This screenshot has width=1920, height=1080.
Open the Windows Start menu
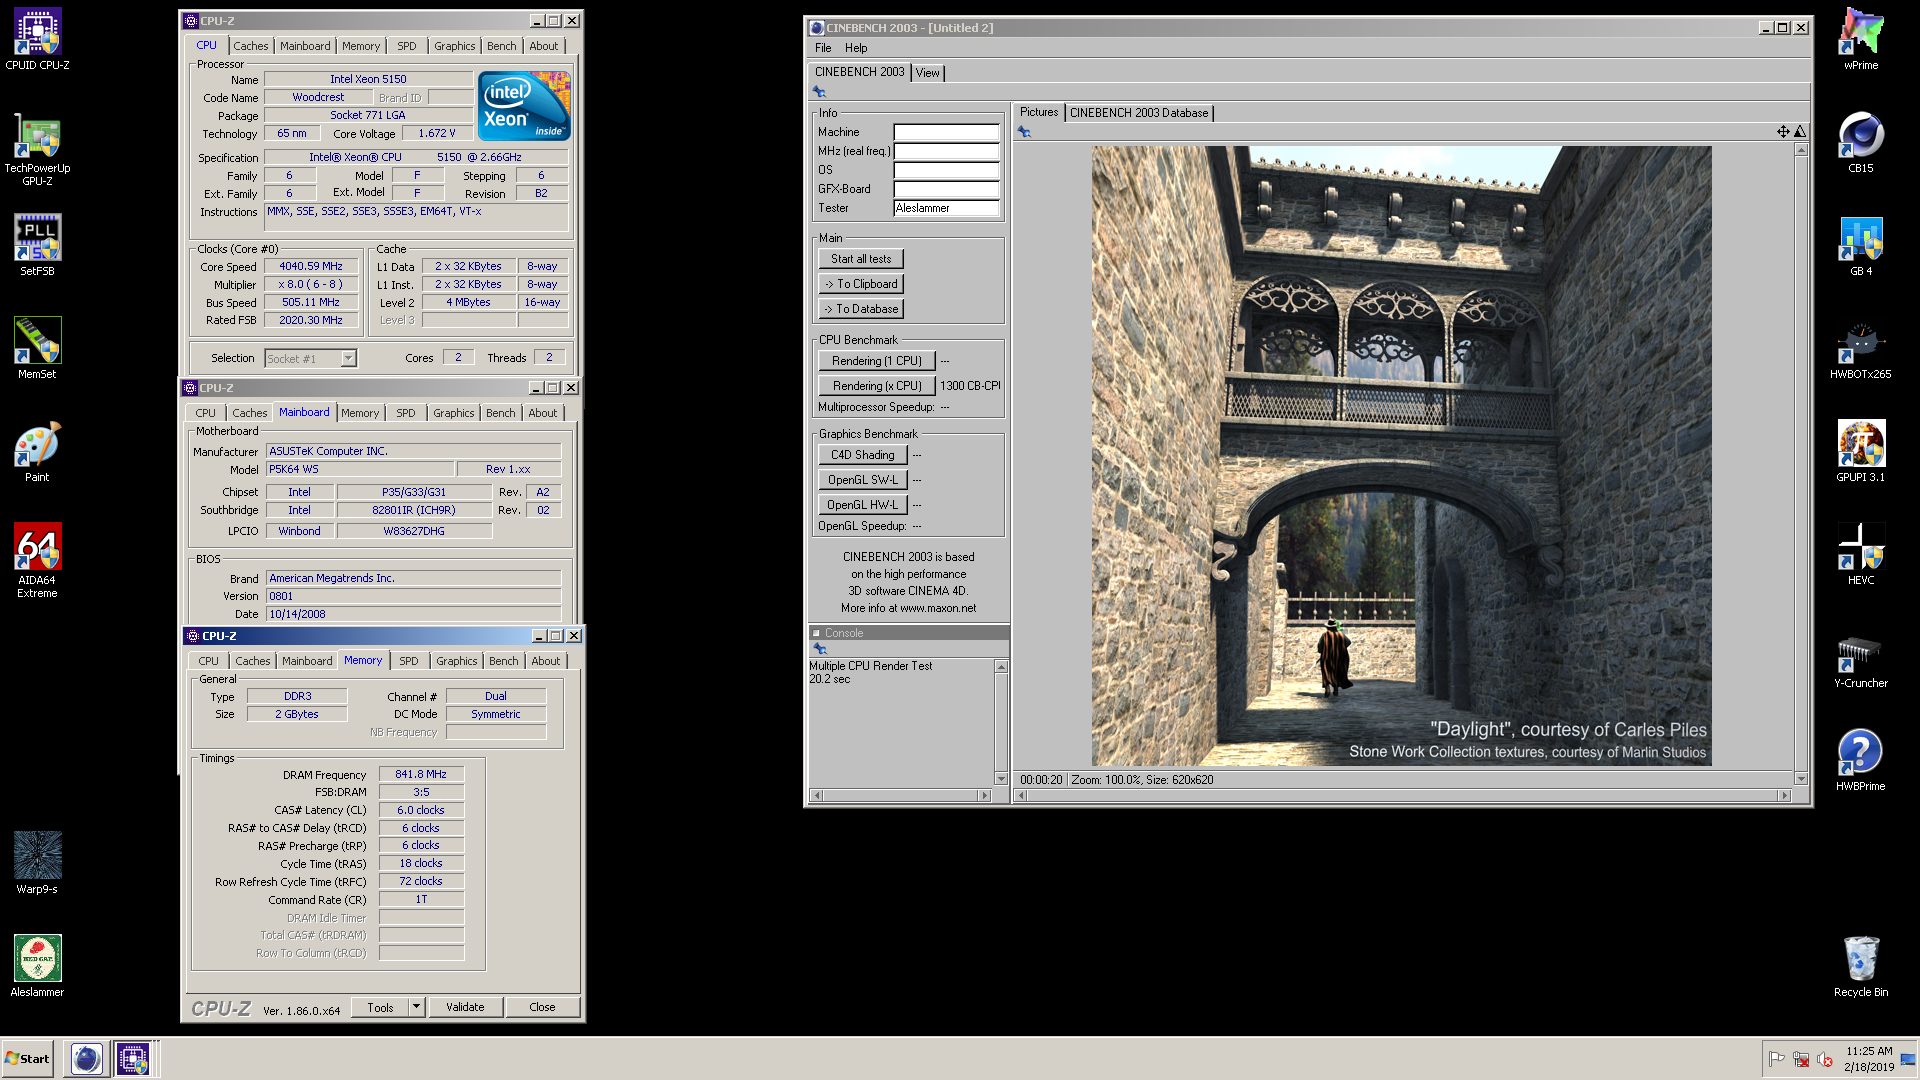(x=27, y=1058)
